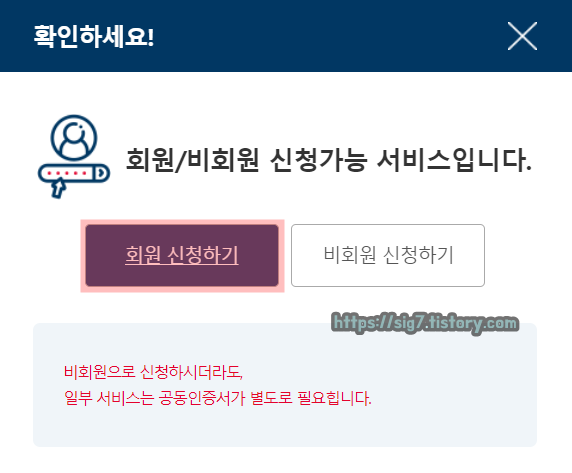Click the 신청가능 word in the headline

tap(318, 160)
